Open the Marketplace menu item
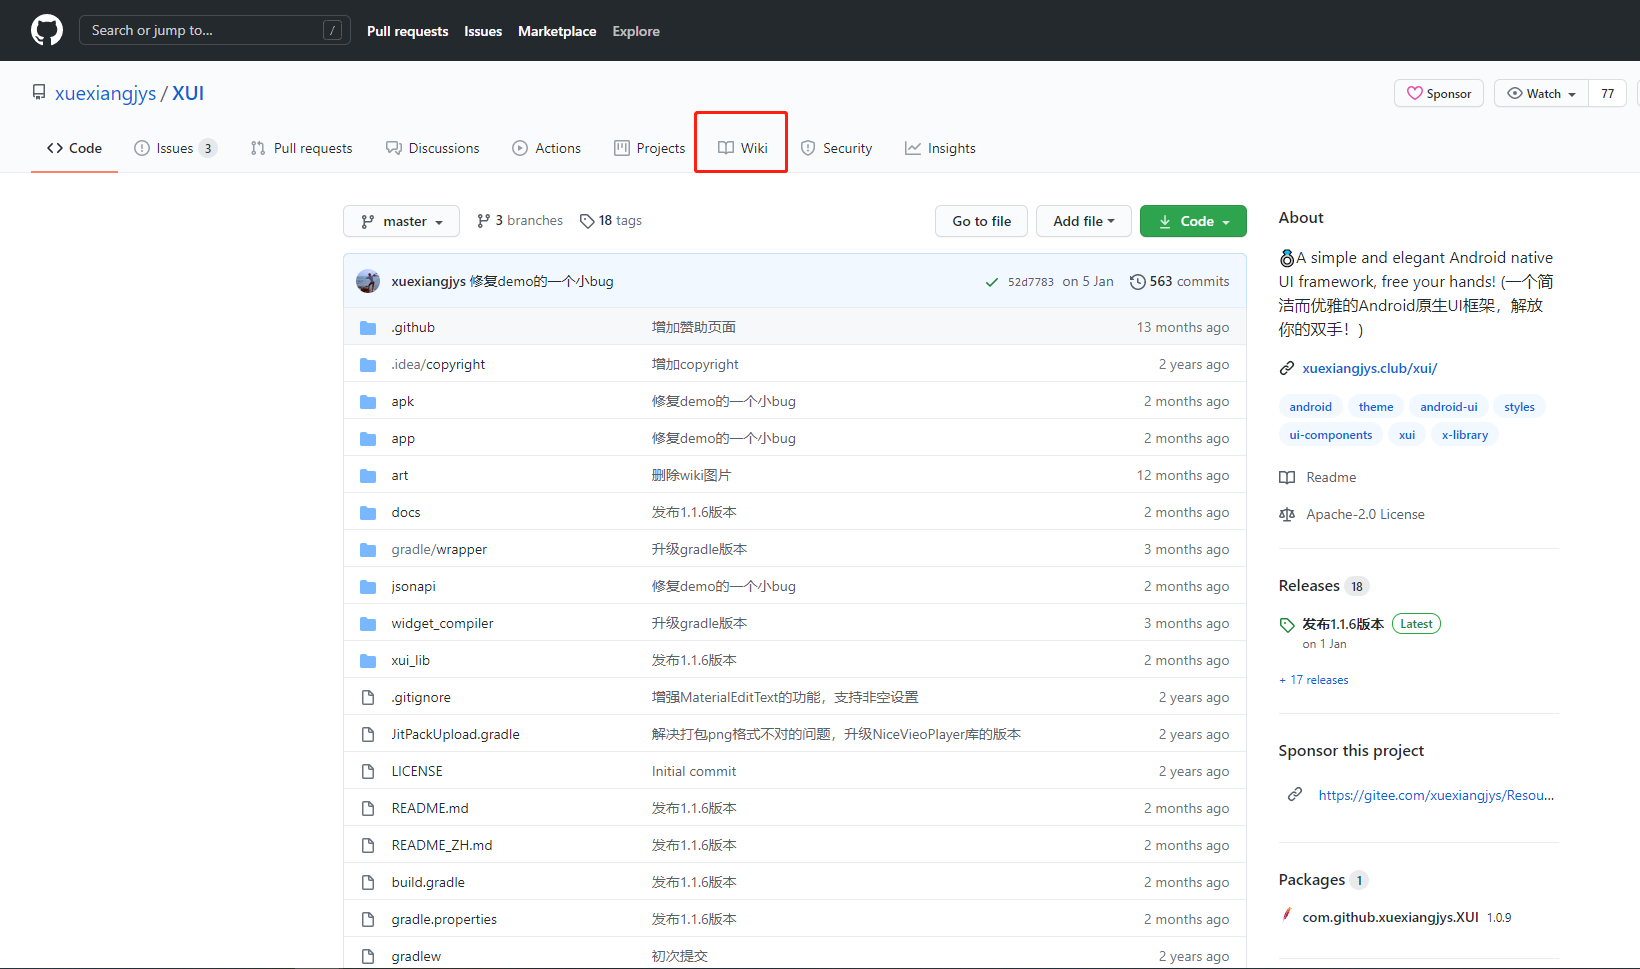 pyautogui.click(x=557, y=31)
